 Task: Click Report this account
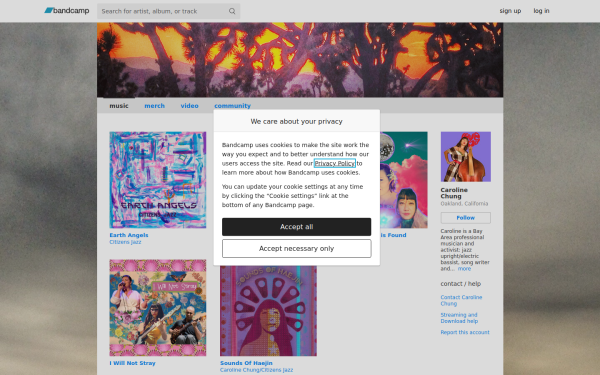pos(465,332)
